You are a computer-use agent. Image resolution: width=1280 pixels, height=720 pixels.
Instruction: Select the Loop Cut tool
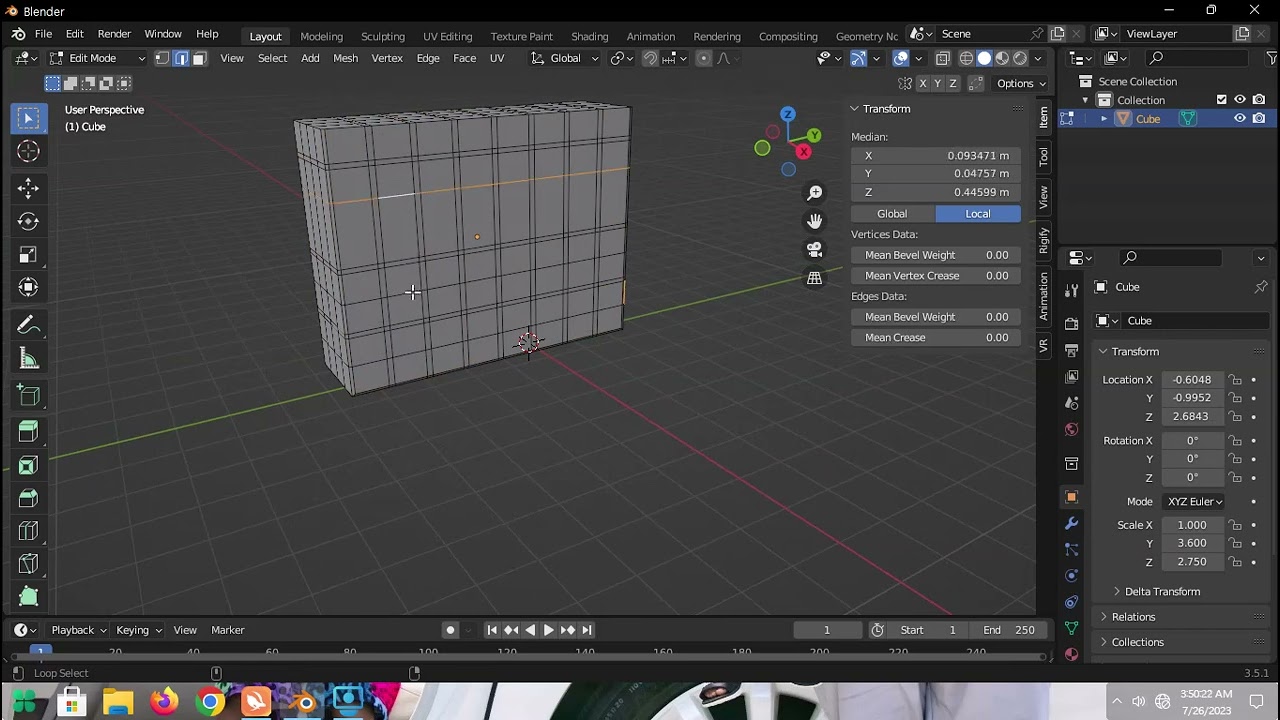point(28,531)
